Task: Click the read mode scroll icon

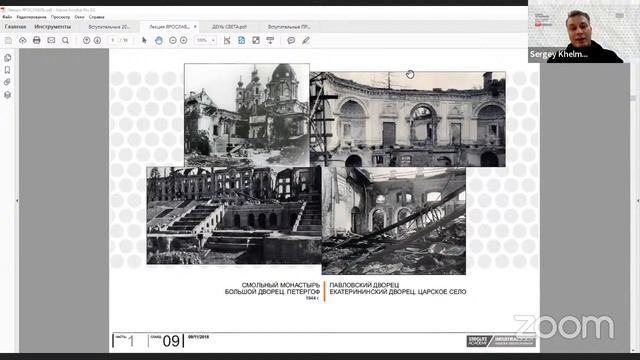Action: [270, 40]
